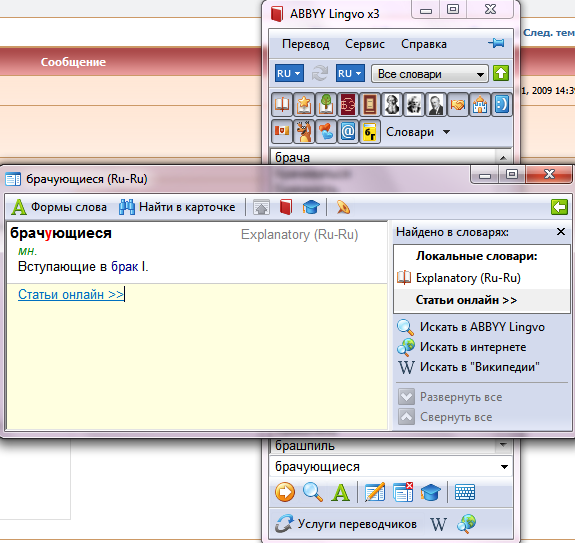Click graduation cap Tutor icon in bottom Lingvo toolbar

pos(431,492)
